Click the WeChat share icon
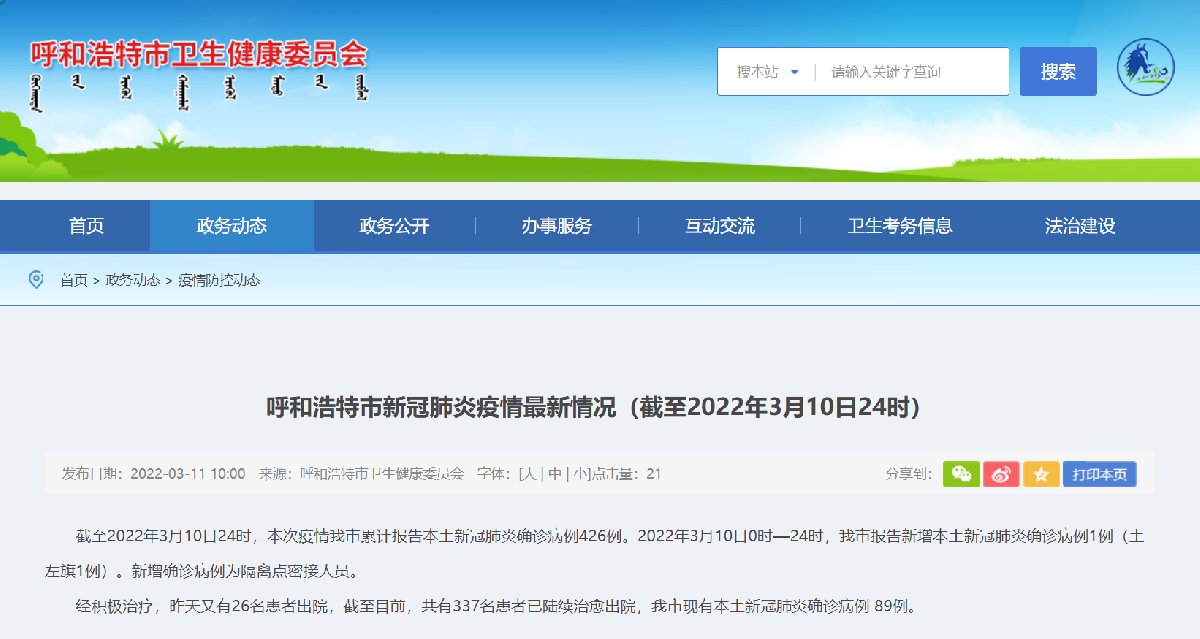1200x639 pixels. click(961, 474)
